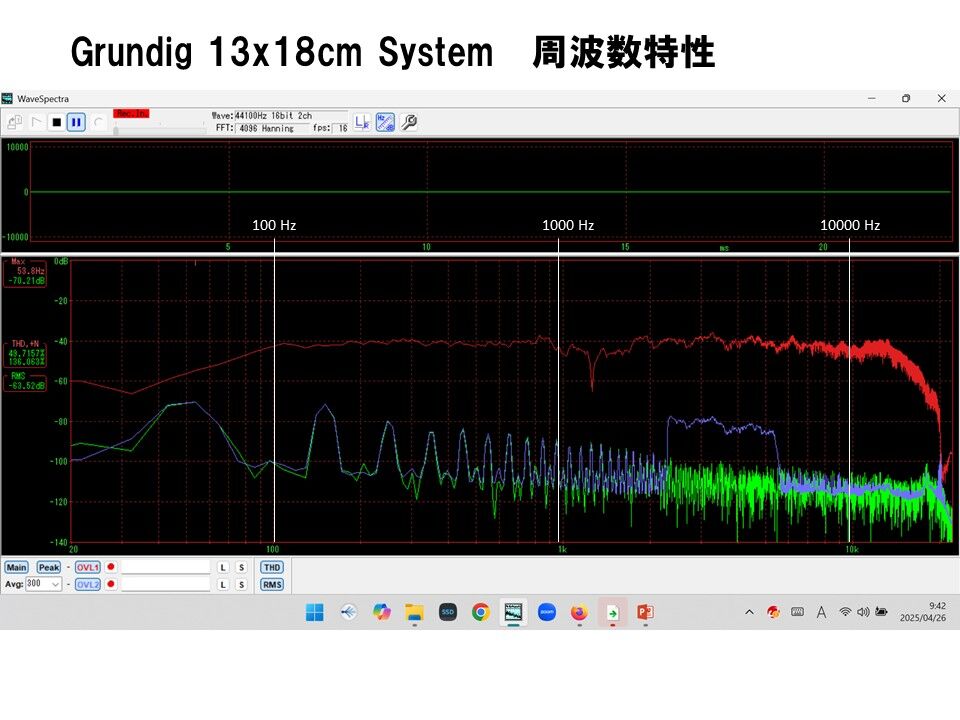960x720 pixels.
Task: Click the WaveSpectra taskbar icon
Action: click(x=513, y=612)
